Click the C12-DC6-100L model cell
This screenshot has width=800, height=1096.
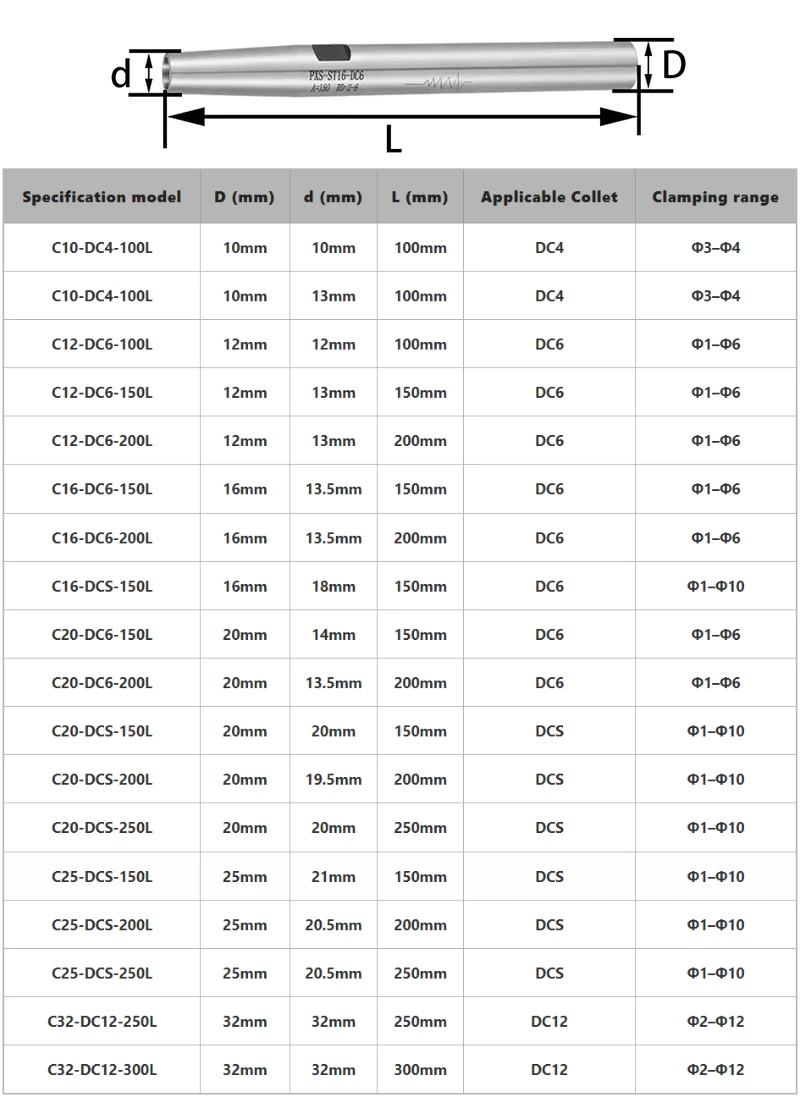tap(102, 345)
